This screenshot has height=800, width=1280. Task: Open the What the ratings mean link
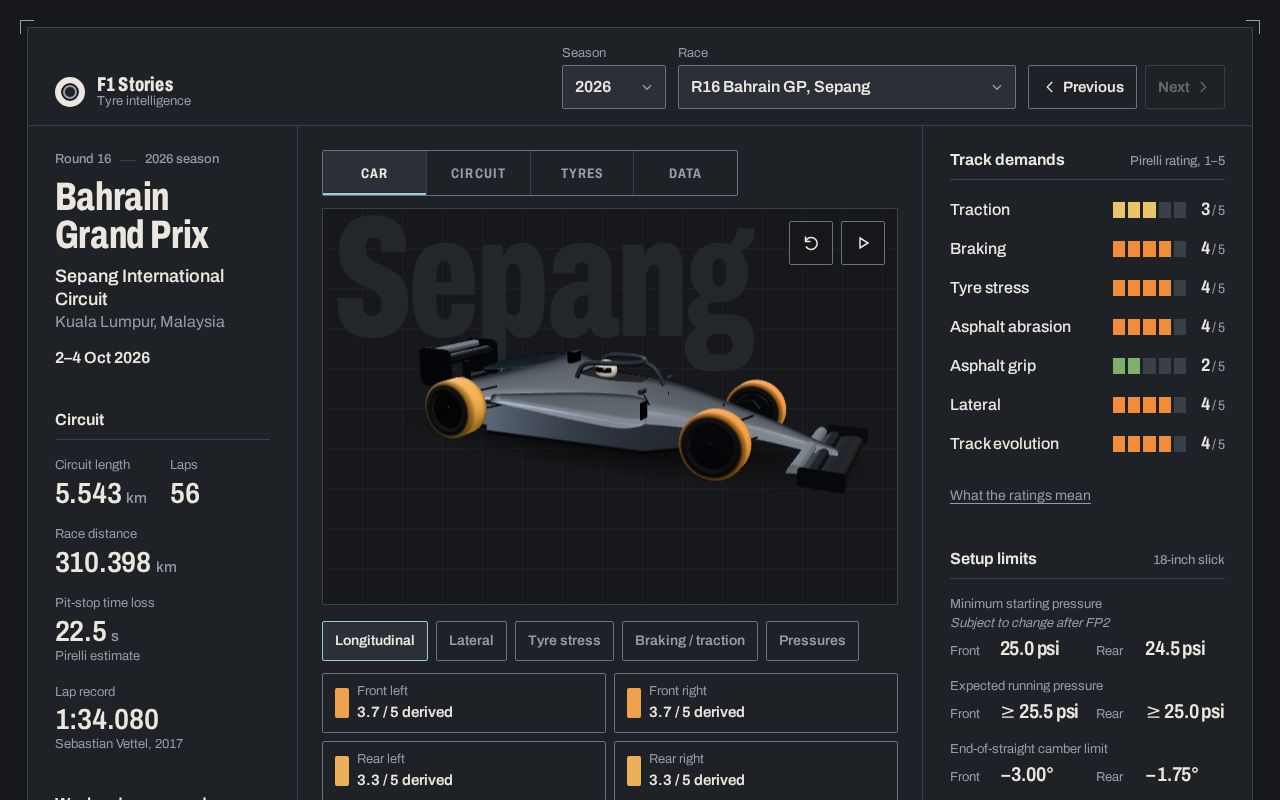click(x=1020, y=495)
